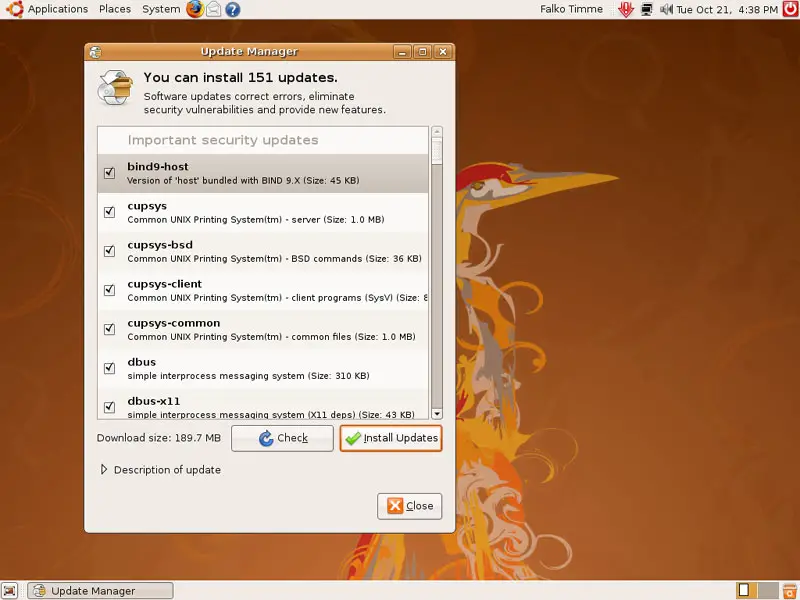Click the Check button
The width and height of the screenshot is (800, 600).
point(282,438)
